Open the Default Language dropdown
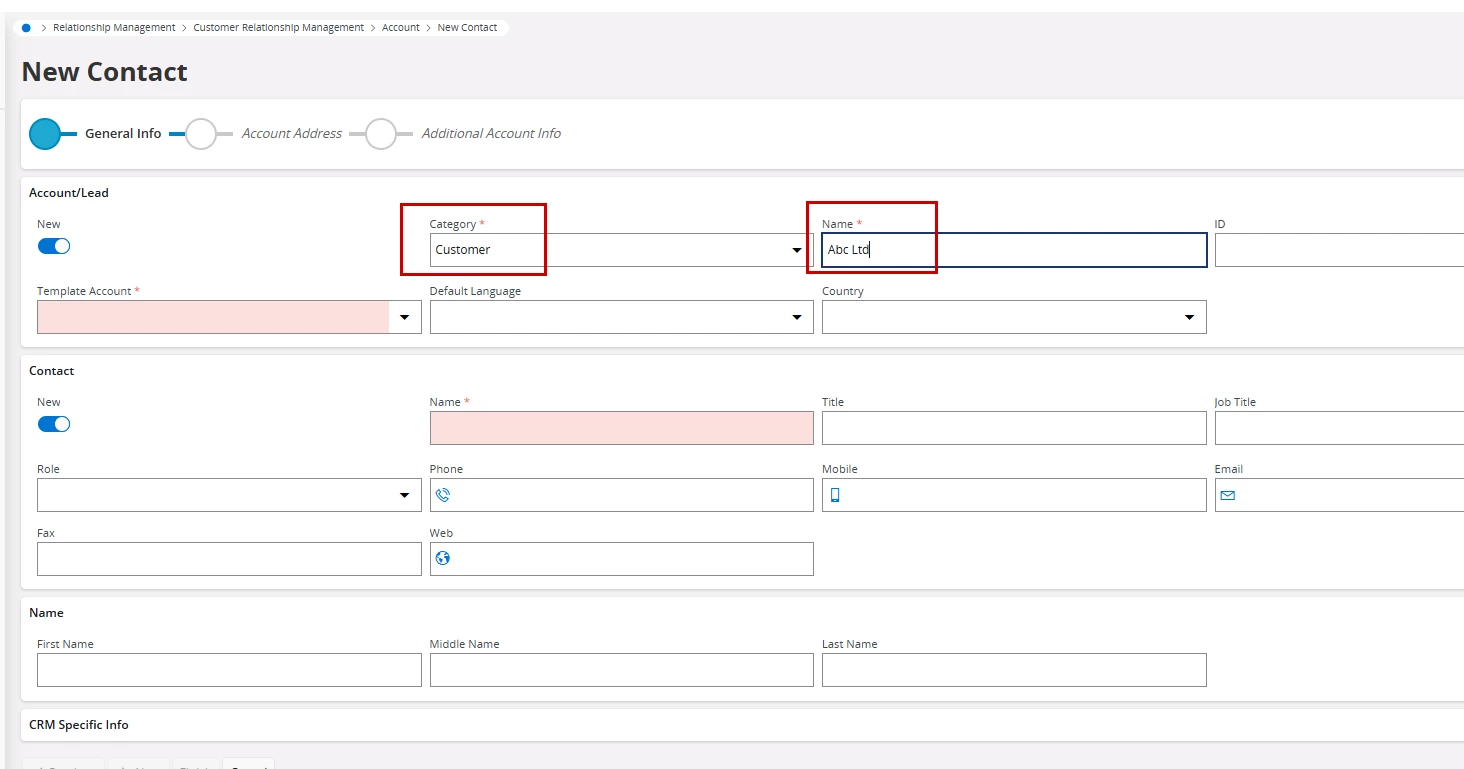This screenshot has width=1464, height=769. coord(797,317)
